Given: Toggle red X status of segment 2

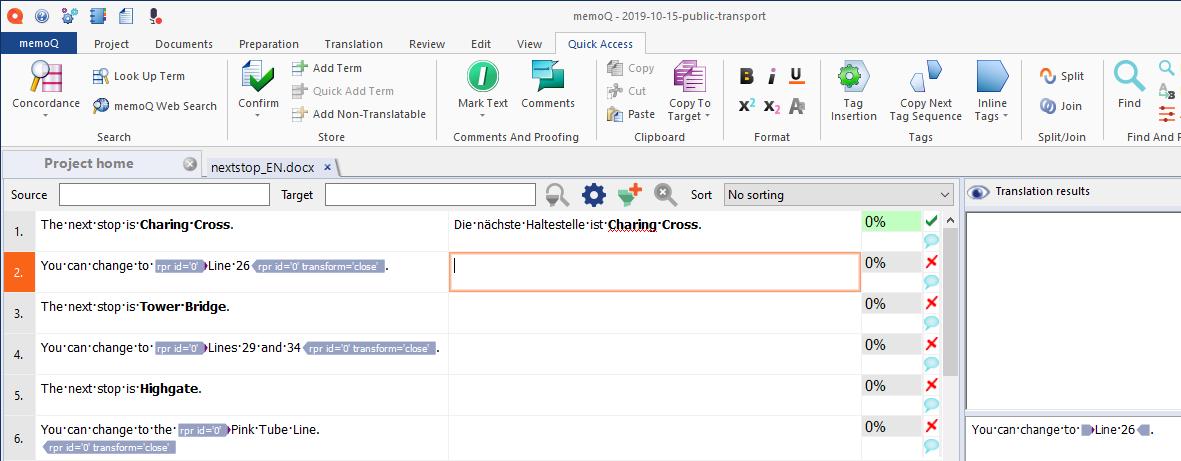Looking at the screenshot, I should point(931,261).
